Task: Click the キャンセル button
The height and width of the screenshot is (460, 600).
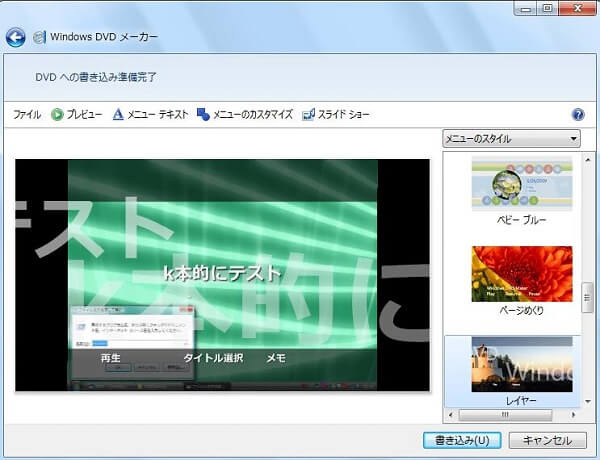Action: pyautogui.click(x=548, y=440)
